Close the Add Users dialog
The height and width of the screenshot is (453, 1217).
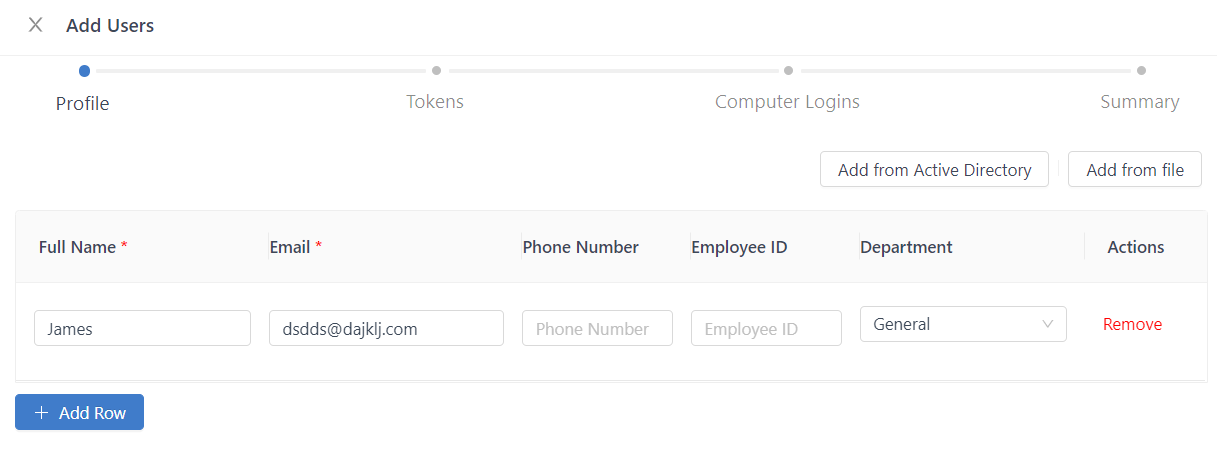point(36,25)
